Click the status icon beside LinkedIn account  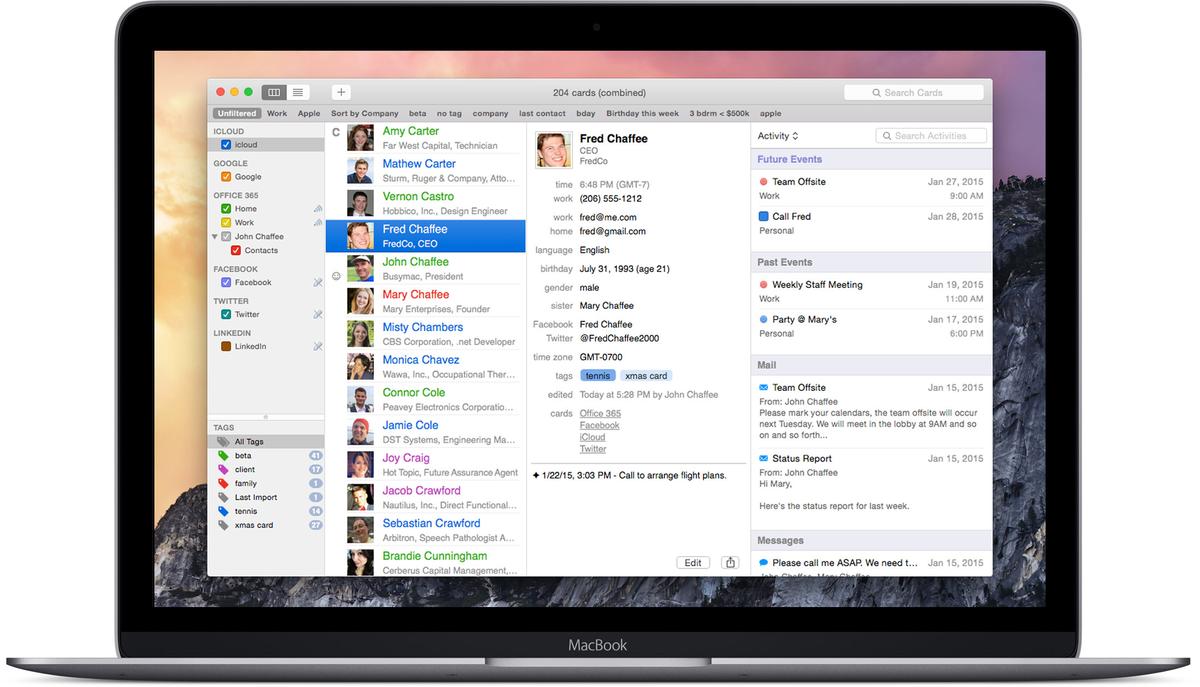[x=318, y=346]
